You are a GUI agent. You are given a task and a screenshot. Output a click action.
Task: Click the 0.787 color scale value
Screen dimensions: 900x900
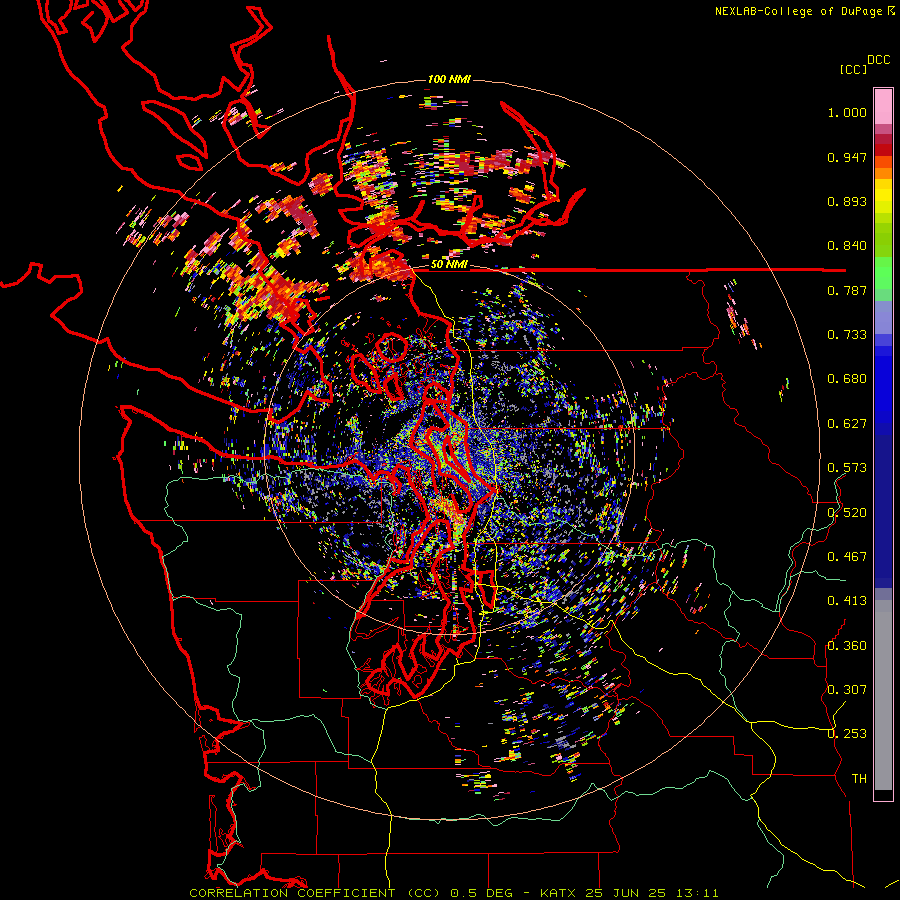847,290
